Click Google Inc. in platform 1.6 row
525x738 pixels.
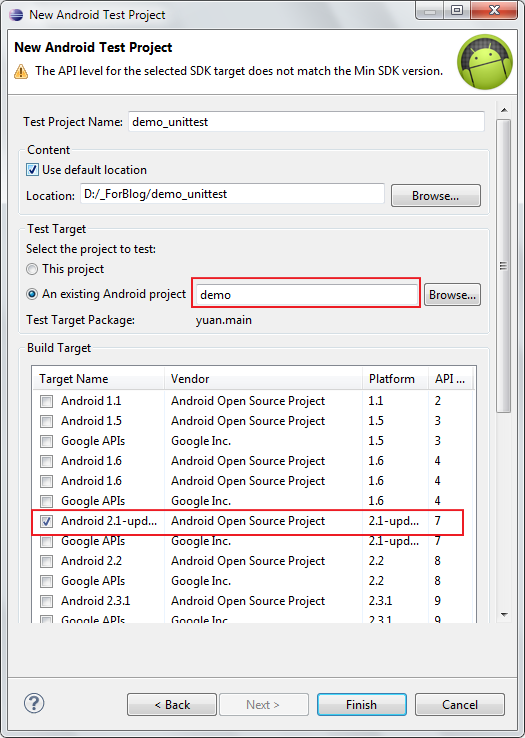pyautogui.click(x=201, y=501)
